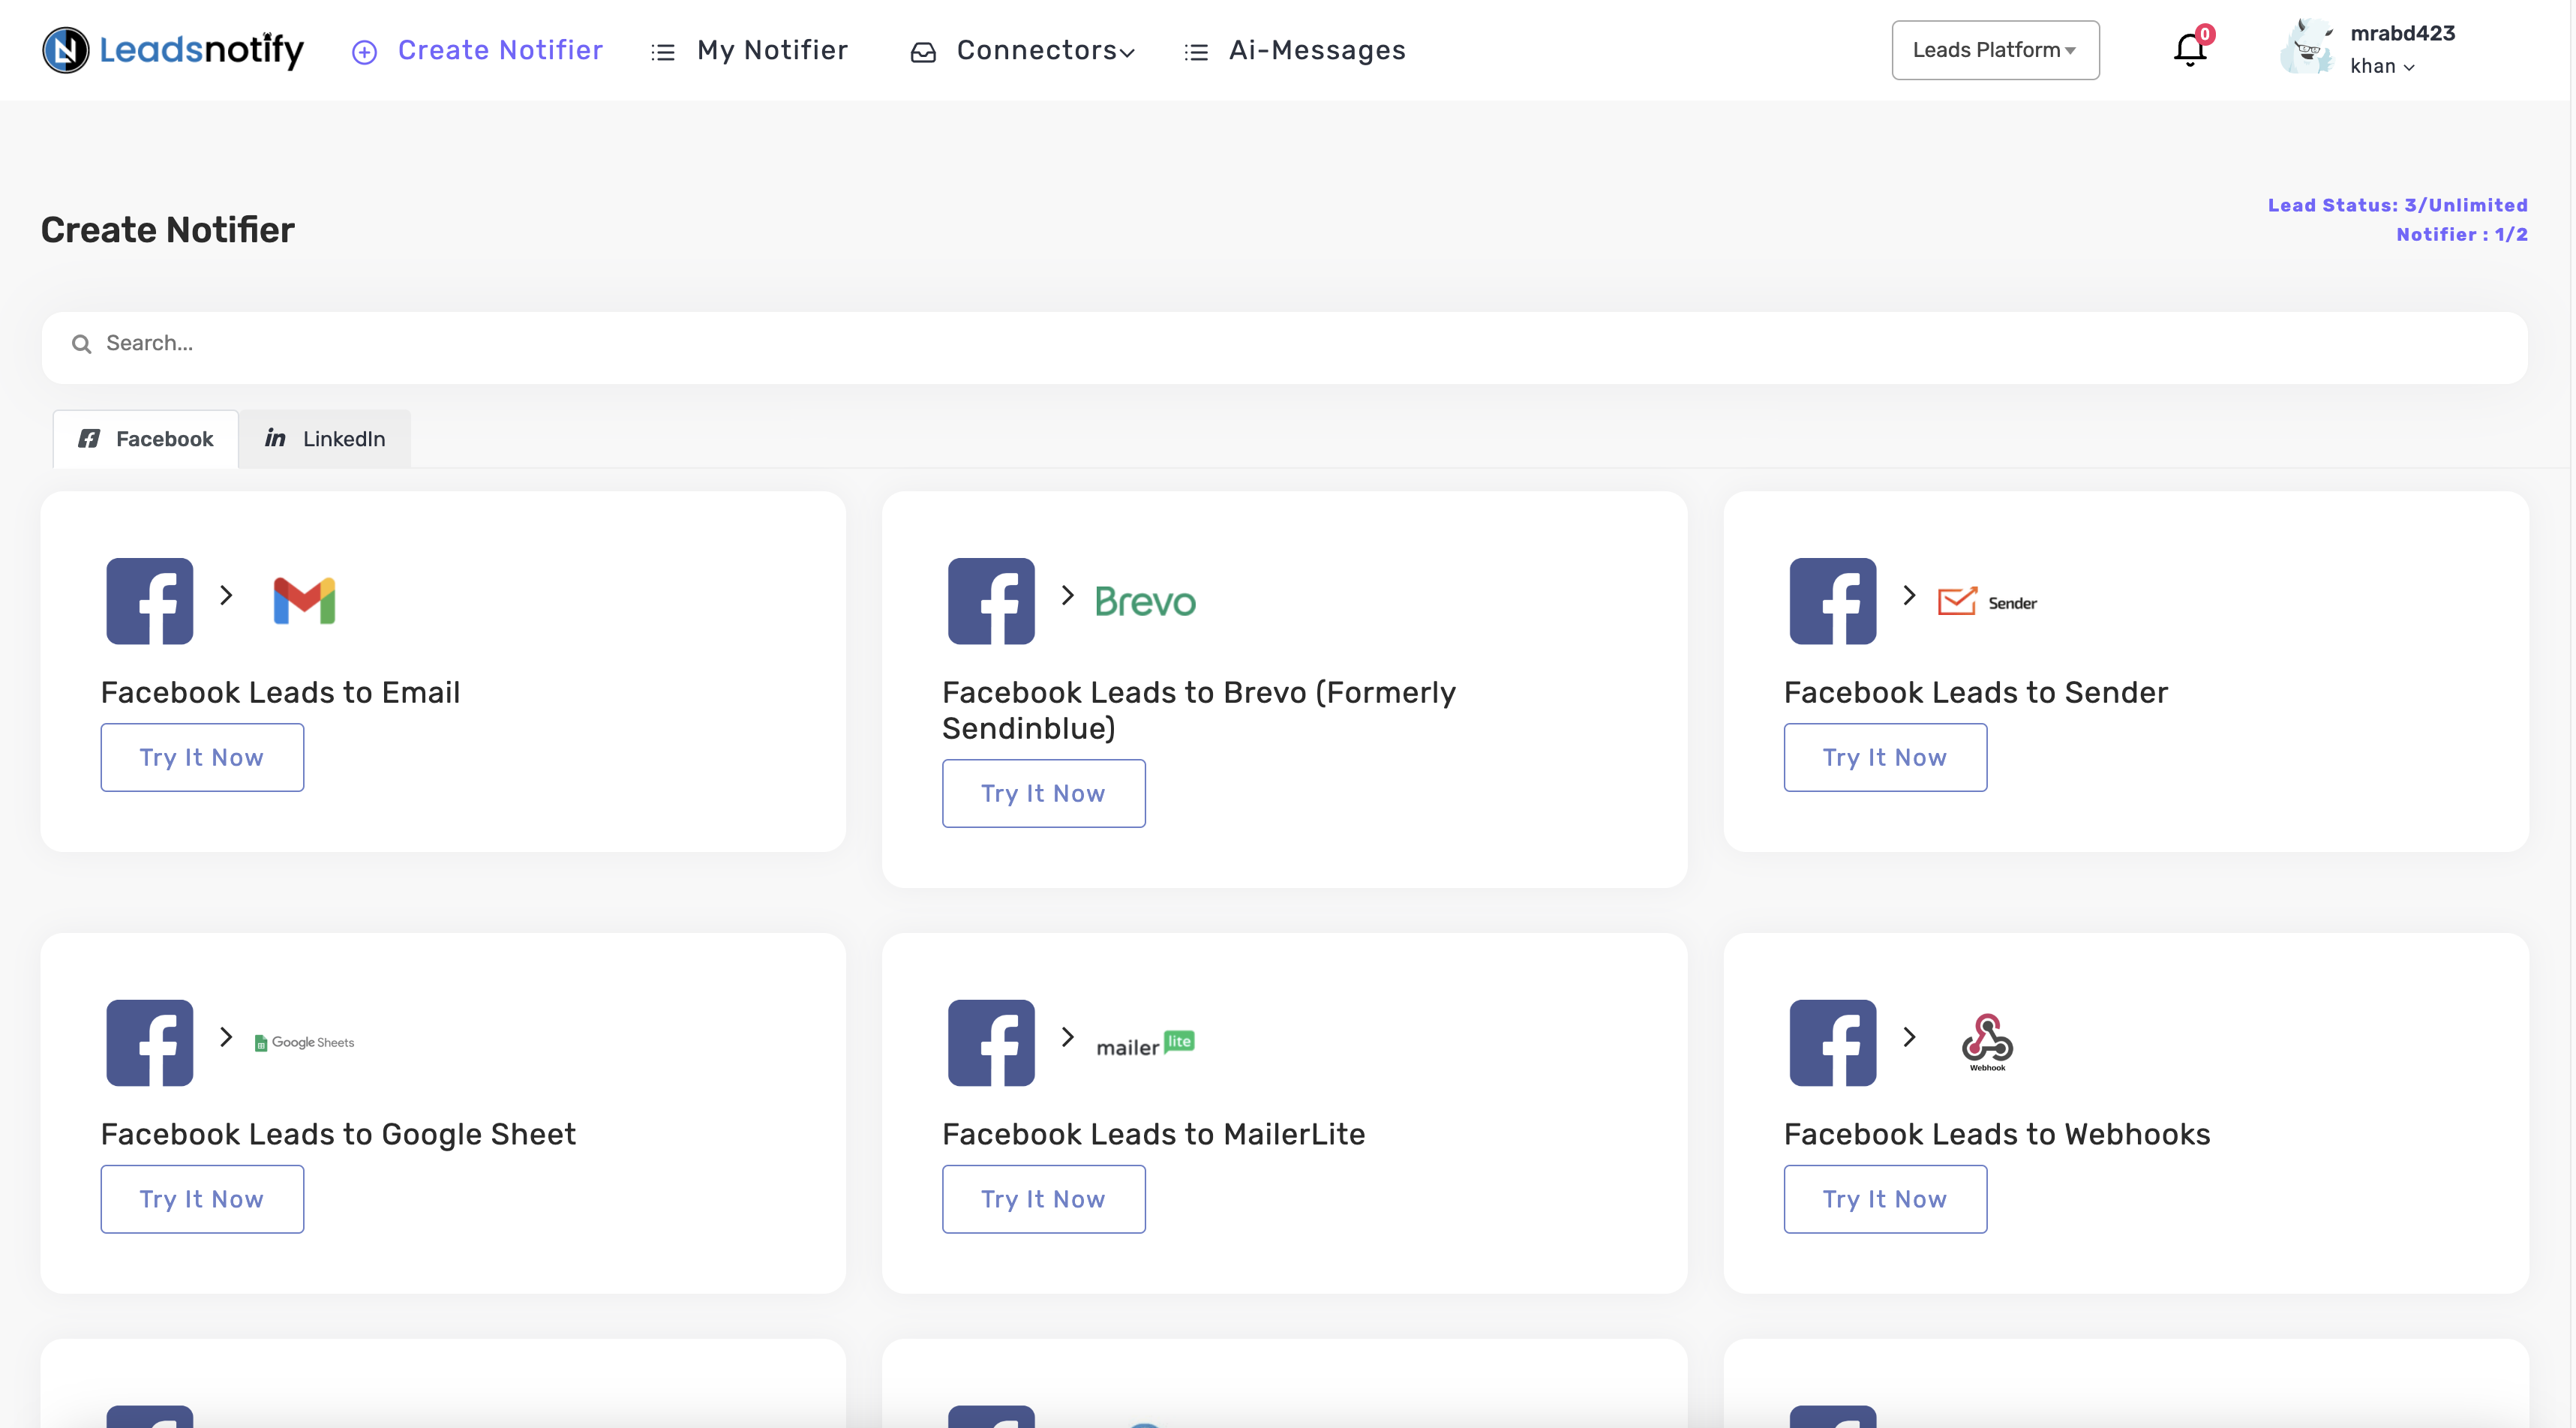Click the "Create Notifier" page heading
Image resolution: width=2576 pixels, height=1428 pixels.
coord(168,230)
